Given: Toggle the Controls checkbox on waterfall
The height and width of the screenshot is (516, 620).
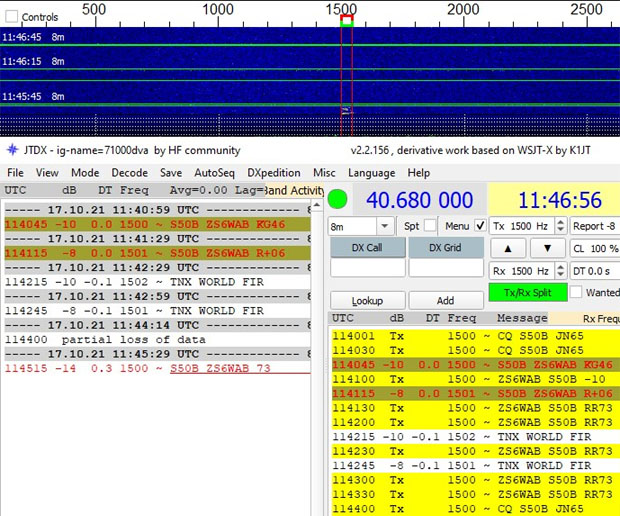Looking at the screenshot, I should click(x=11, y=16).
